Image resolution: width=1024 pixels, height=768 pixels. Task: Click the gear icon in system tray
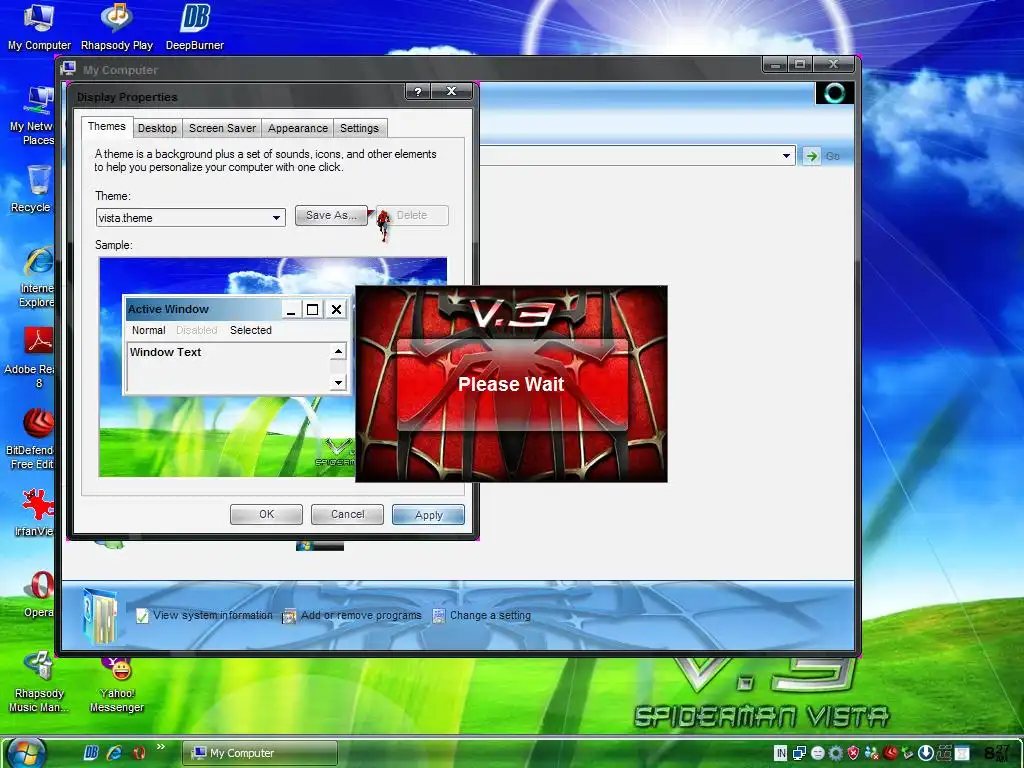click(x=835, y=753)
